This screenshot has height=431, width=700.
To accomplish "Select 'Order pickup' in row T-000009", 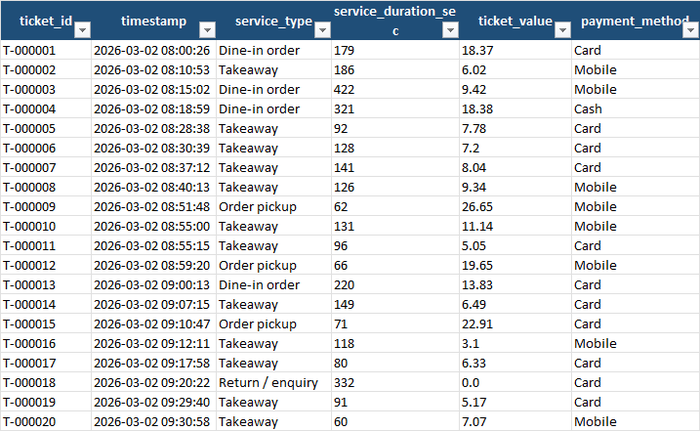I will tap(274, 207).
